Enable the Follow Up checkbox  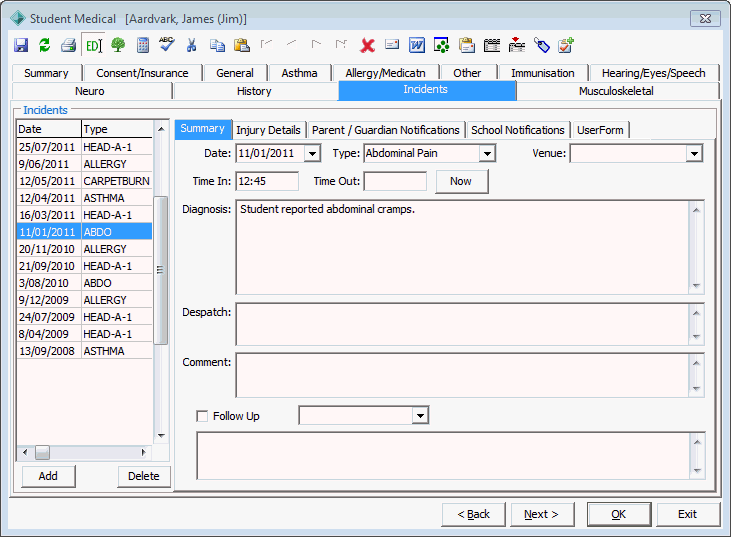202,416
